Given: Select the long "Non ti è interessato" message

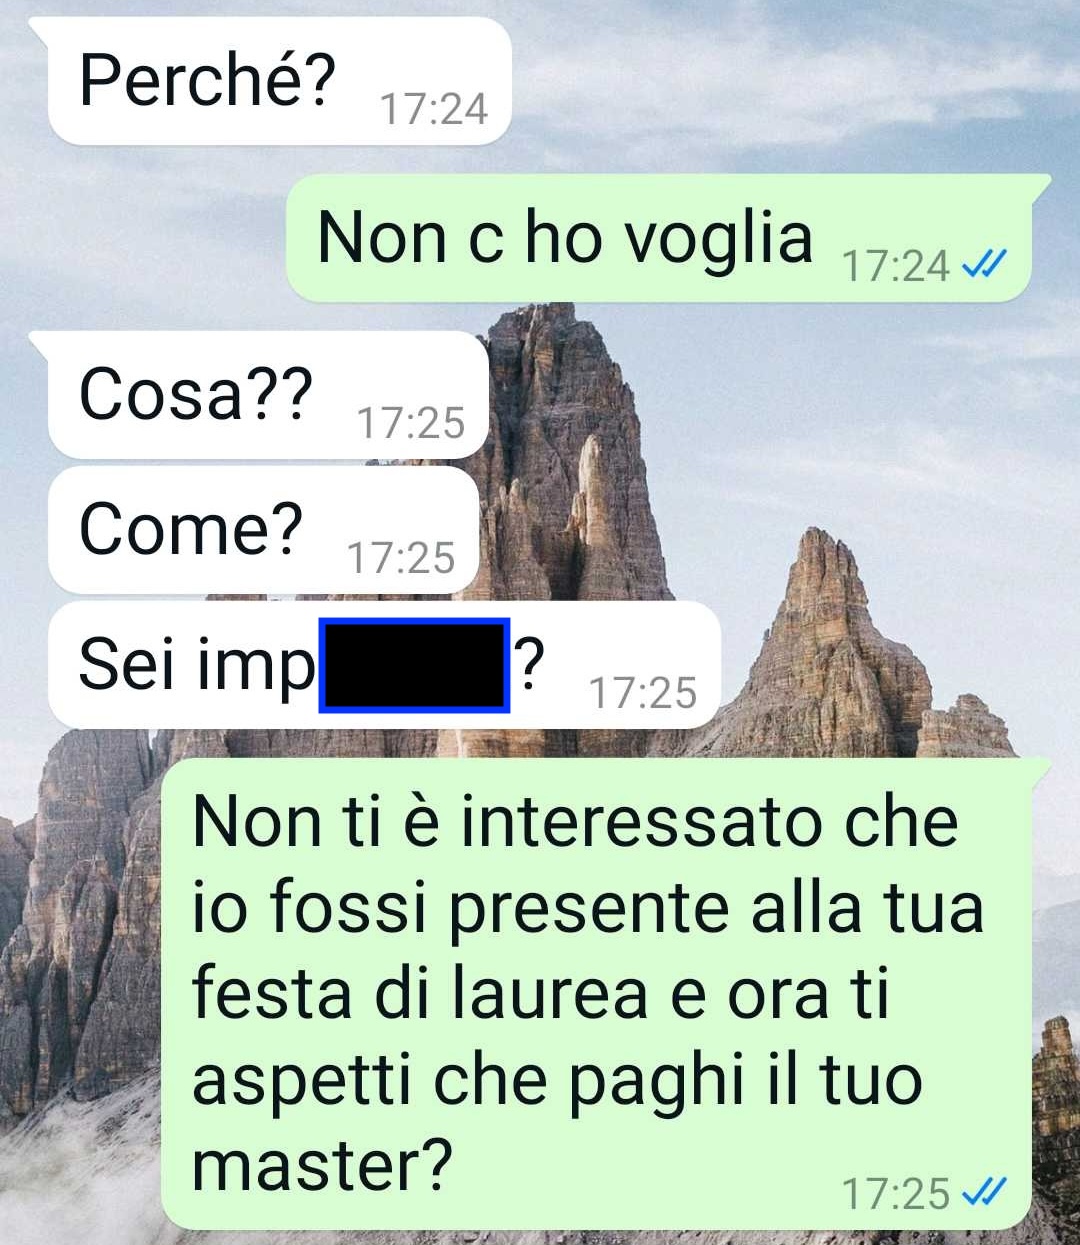Looking at the screenshot, I should click(x=596, y=994).
